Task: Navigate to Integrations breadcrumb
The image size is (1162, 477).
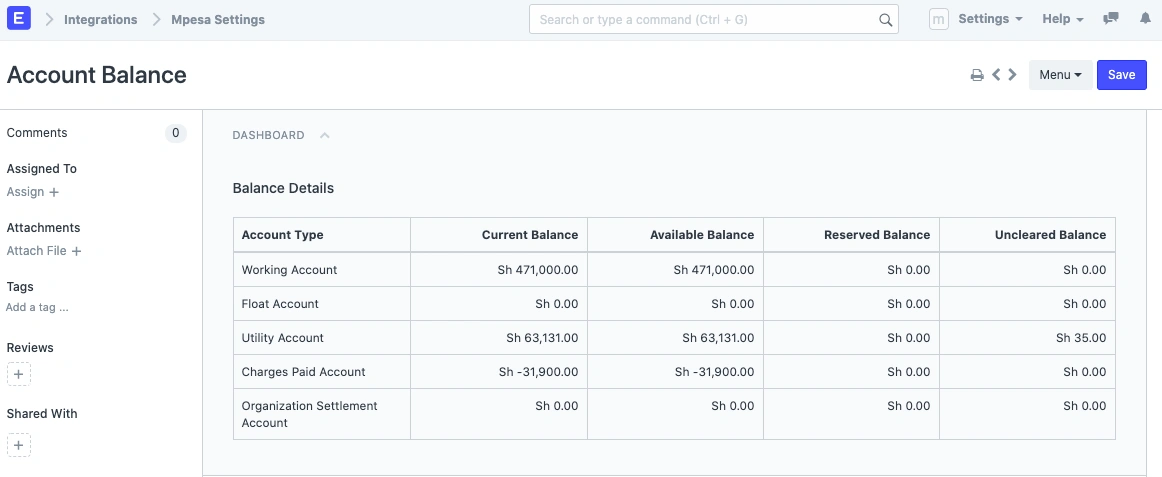Action: tap(101, 20)
